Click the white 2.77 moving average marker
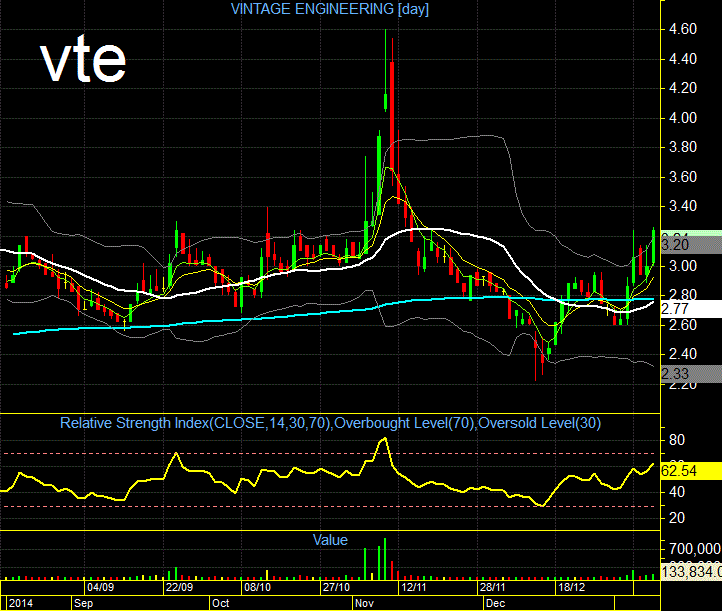Screen dimensions: 722x611 [691, 309]
